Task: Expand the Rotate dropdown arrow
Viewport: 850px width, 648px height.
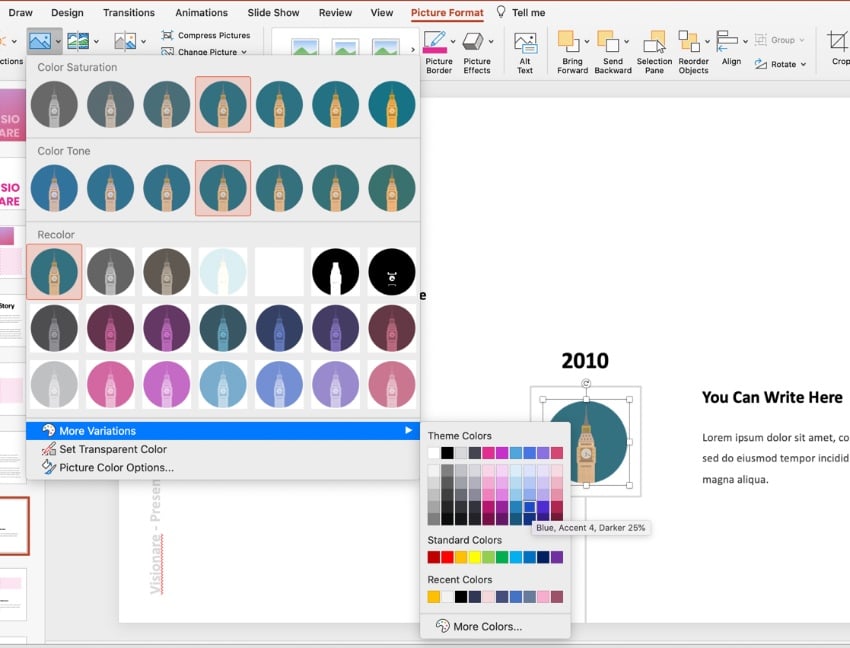Action: pos(803,64)
